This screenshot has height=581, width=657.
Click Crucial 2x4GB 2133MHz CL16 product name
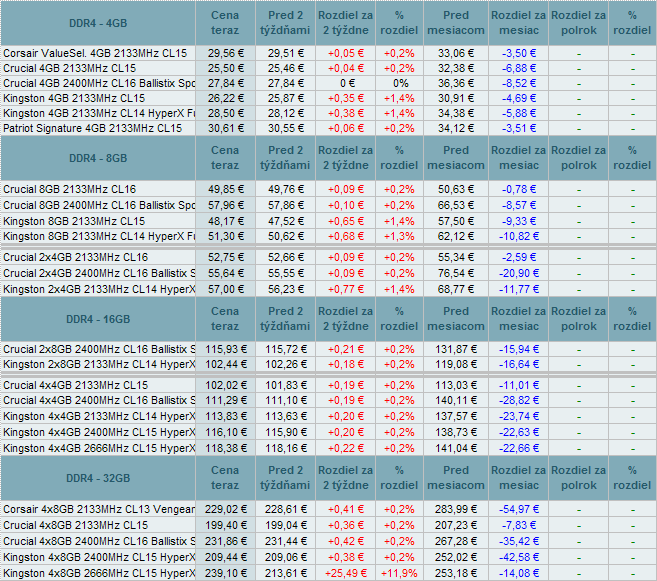tap(75, 257)
